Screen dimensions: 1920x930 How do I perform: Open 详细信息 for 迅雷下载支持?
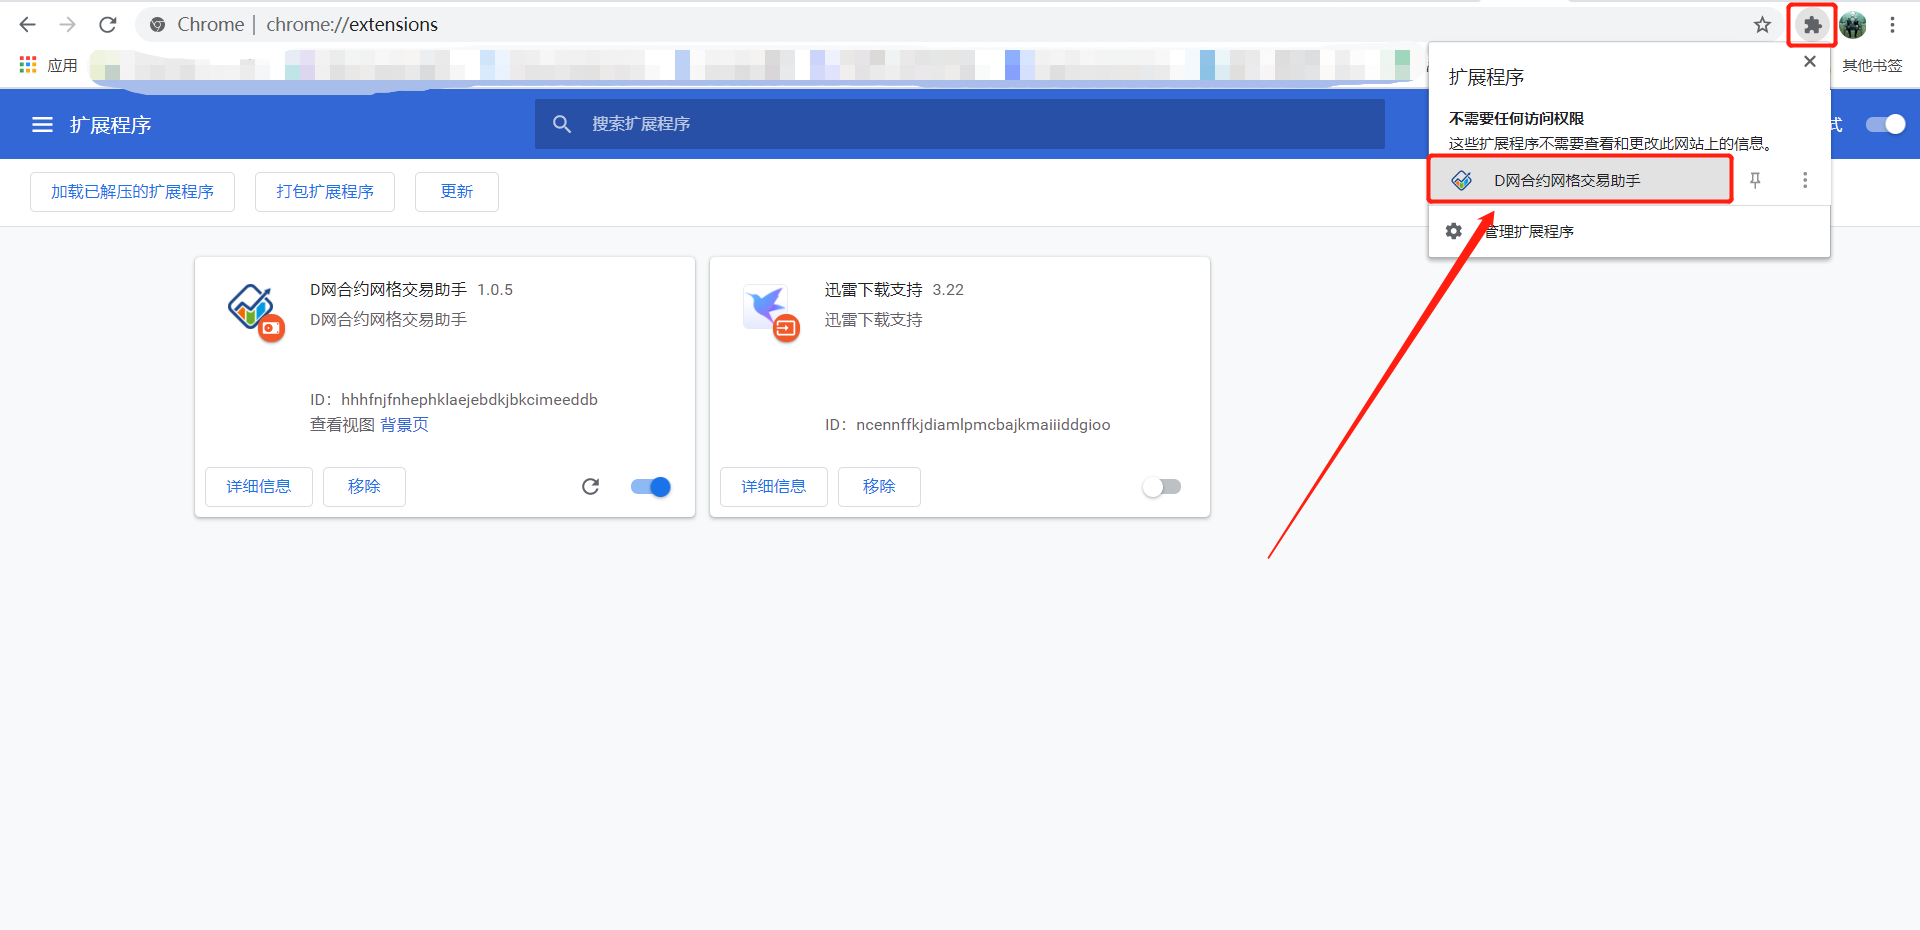click(x=774, y=487)
